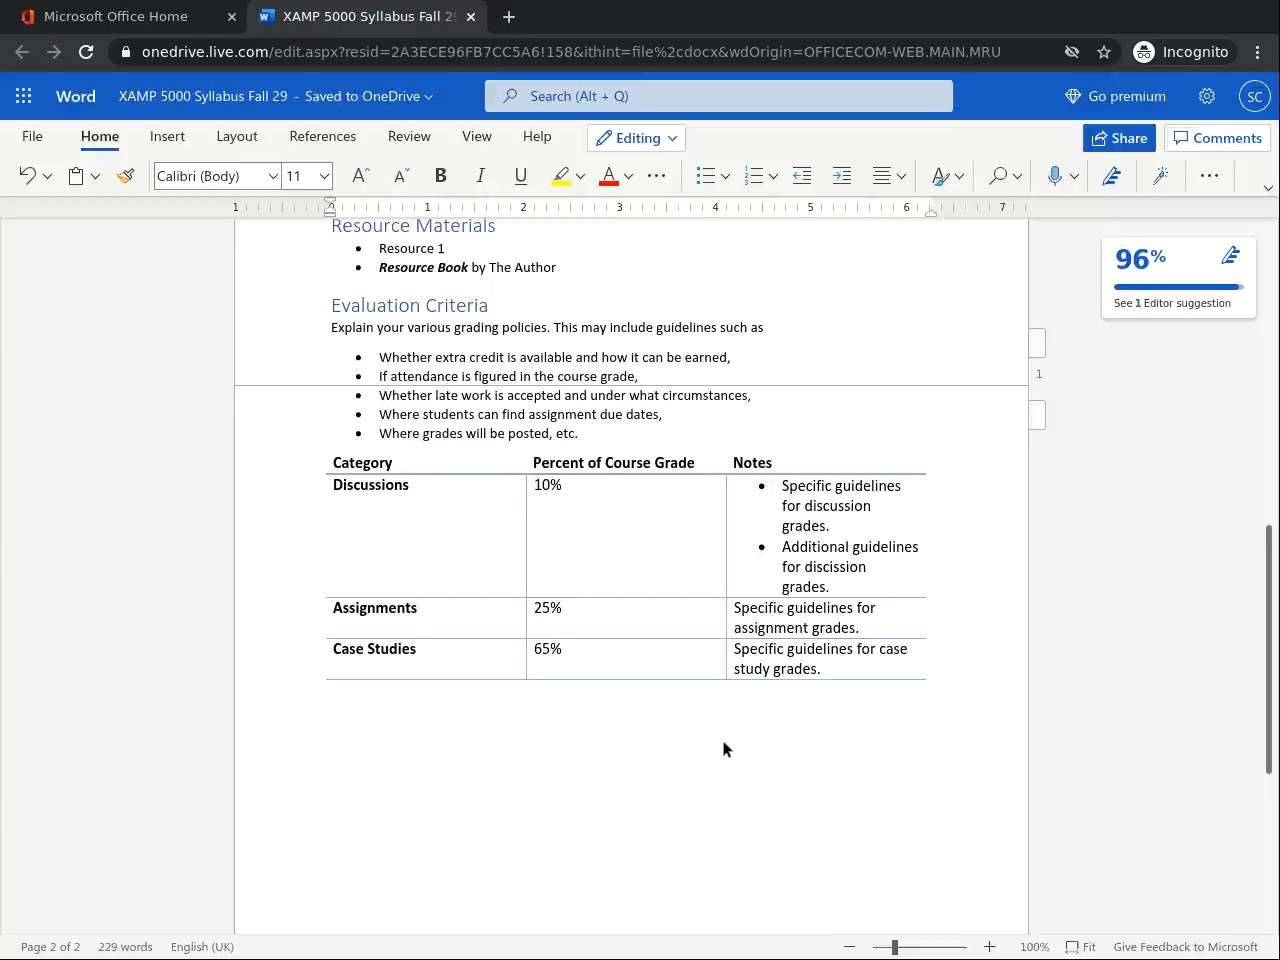The width and height of the screenshot is (1280, 960).
Task: Toggle italic formatting
Action: point(480,176)
